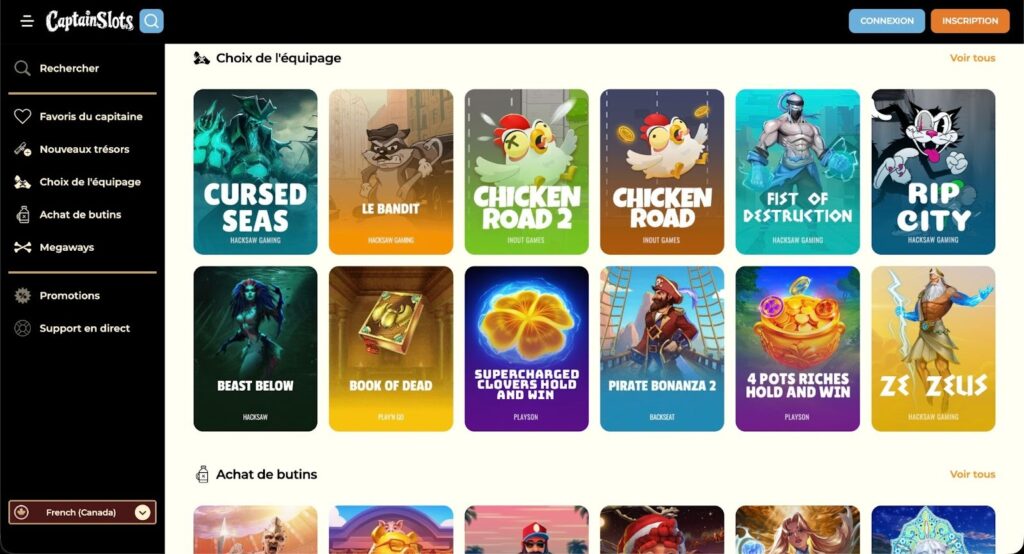Select the Megaways crossed icon
Screen dimensions: 1024x554
click(23, 247)
